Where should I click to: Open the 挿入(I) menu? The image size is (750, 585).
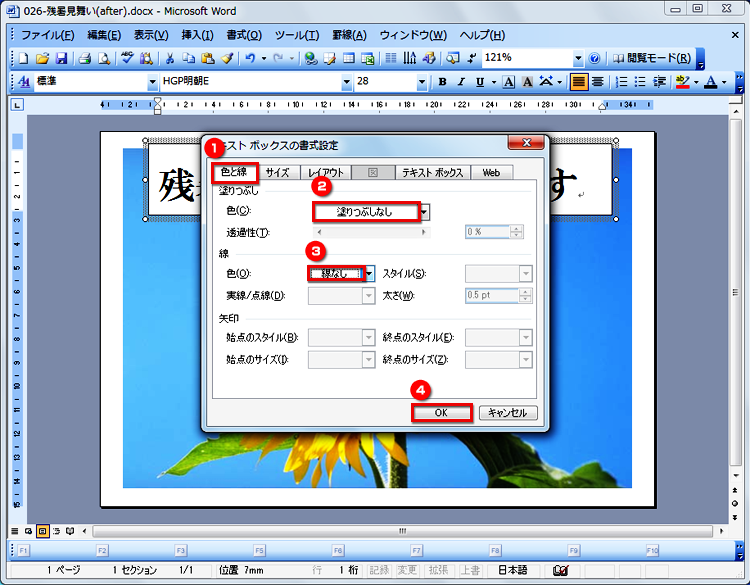point(197,35)
